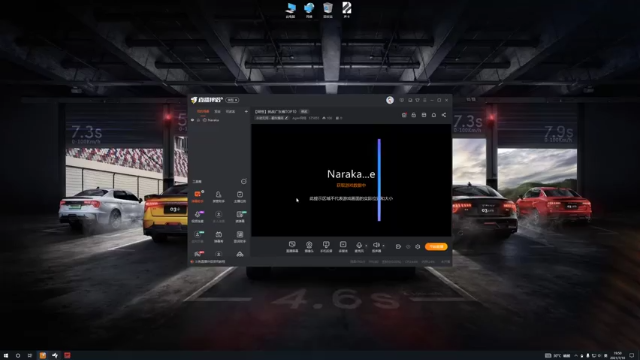Click the QR-style tool in the third toolbox row

point(240,236)
